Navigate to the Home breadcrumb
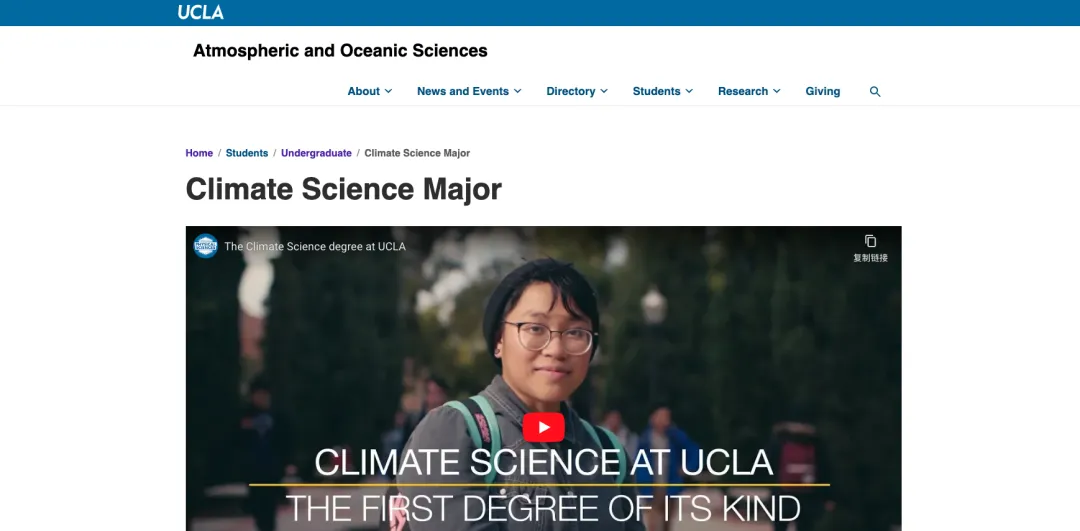The width and height of the screenshot is (1080, 531). [199, 153]
